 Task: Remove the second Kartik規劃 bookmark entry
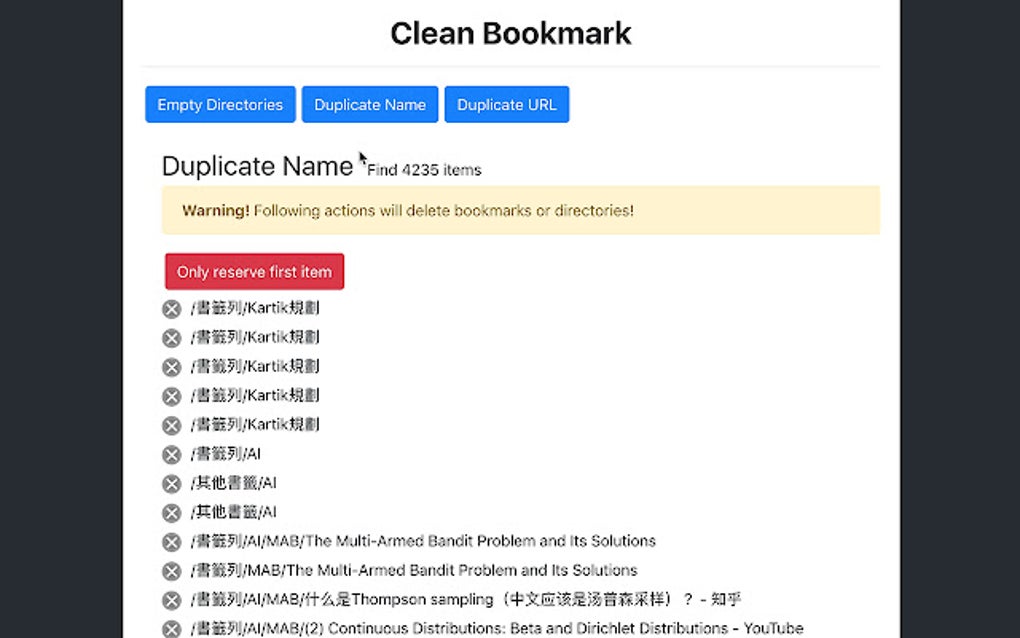click(x=170, y=337)
